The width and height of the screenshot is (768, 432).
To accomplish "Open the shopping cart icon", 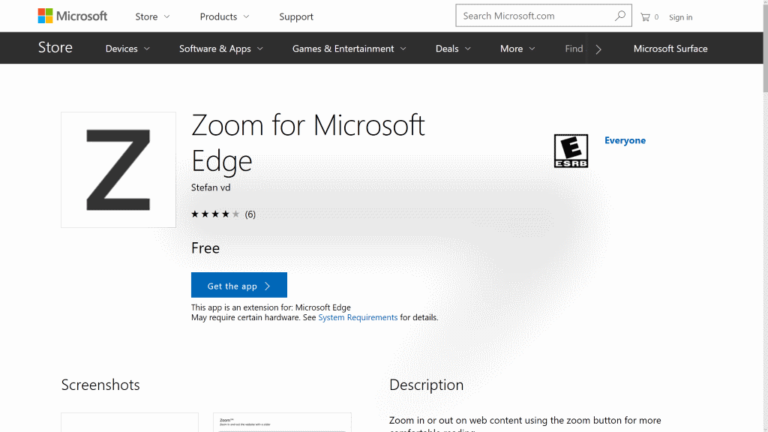I will (645, 17).
